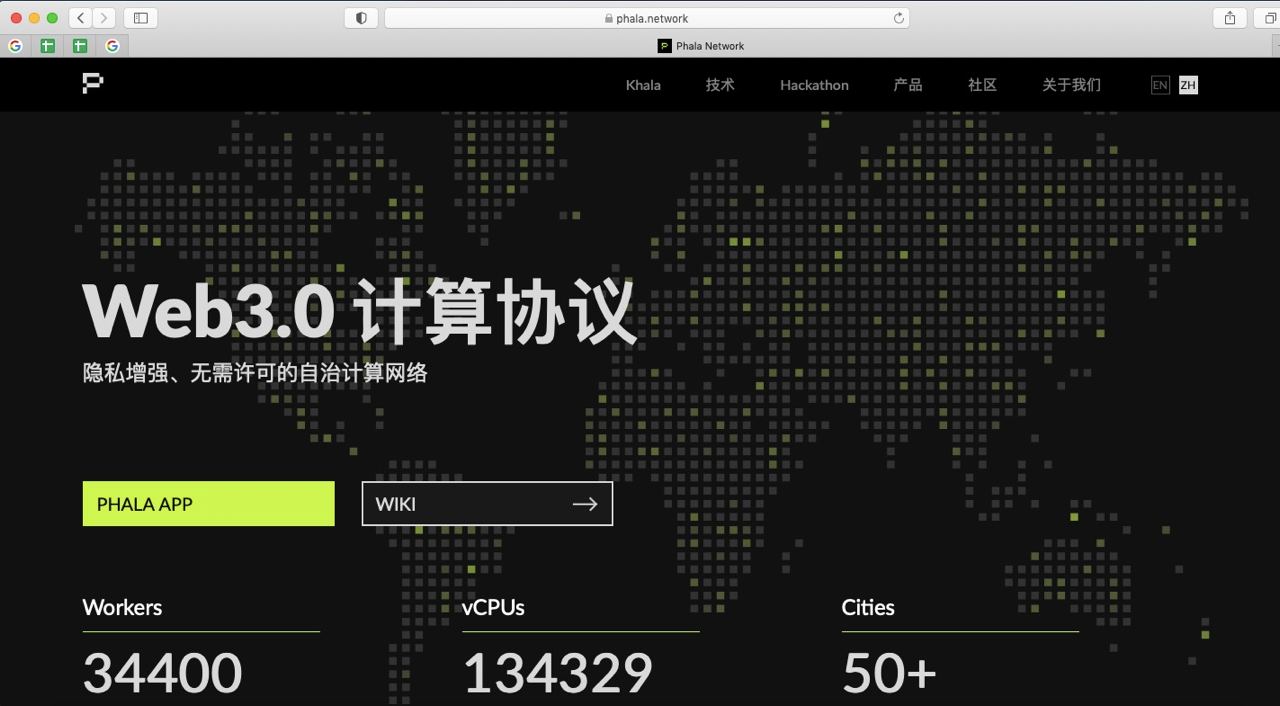The image size is (1280, 706).
Task: Open the first pinned Google tab
Action: coord(15,46)
